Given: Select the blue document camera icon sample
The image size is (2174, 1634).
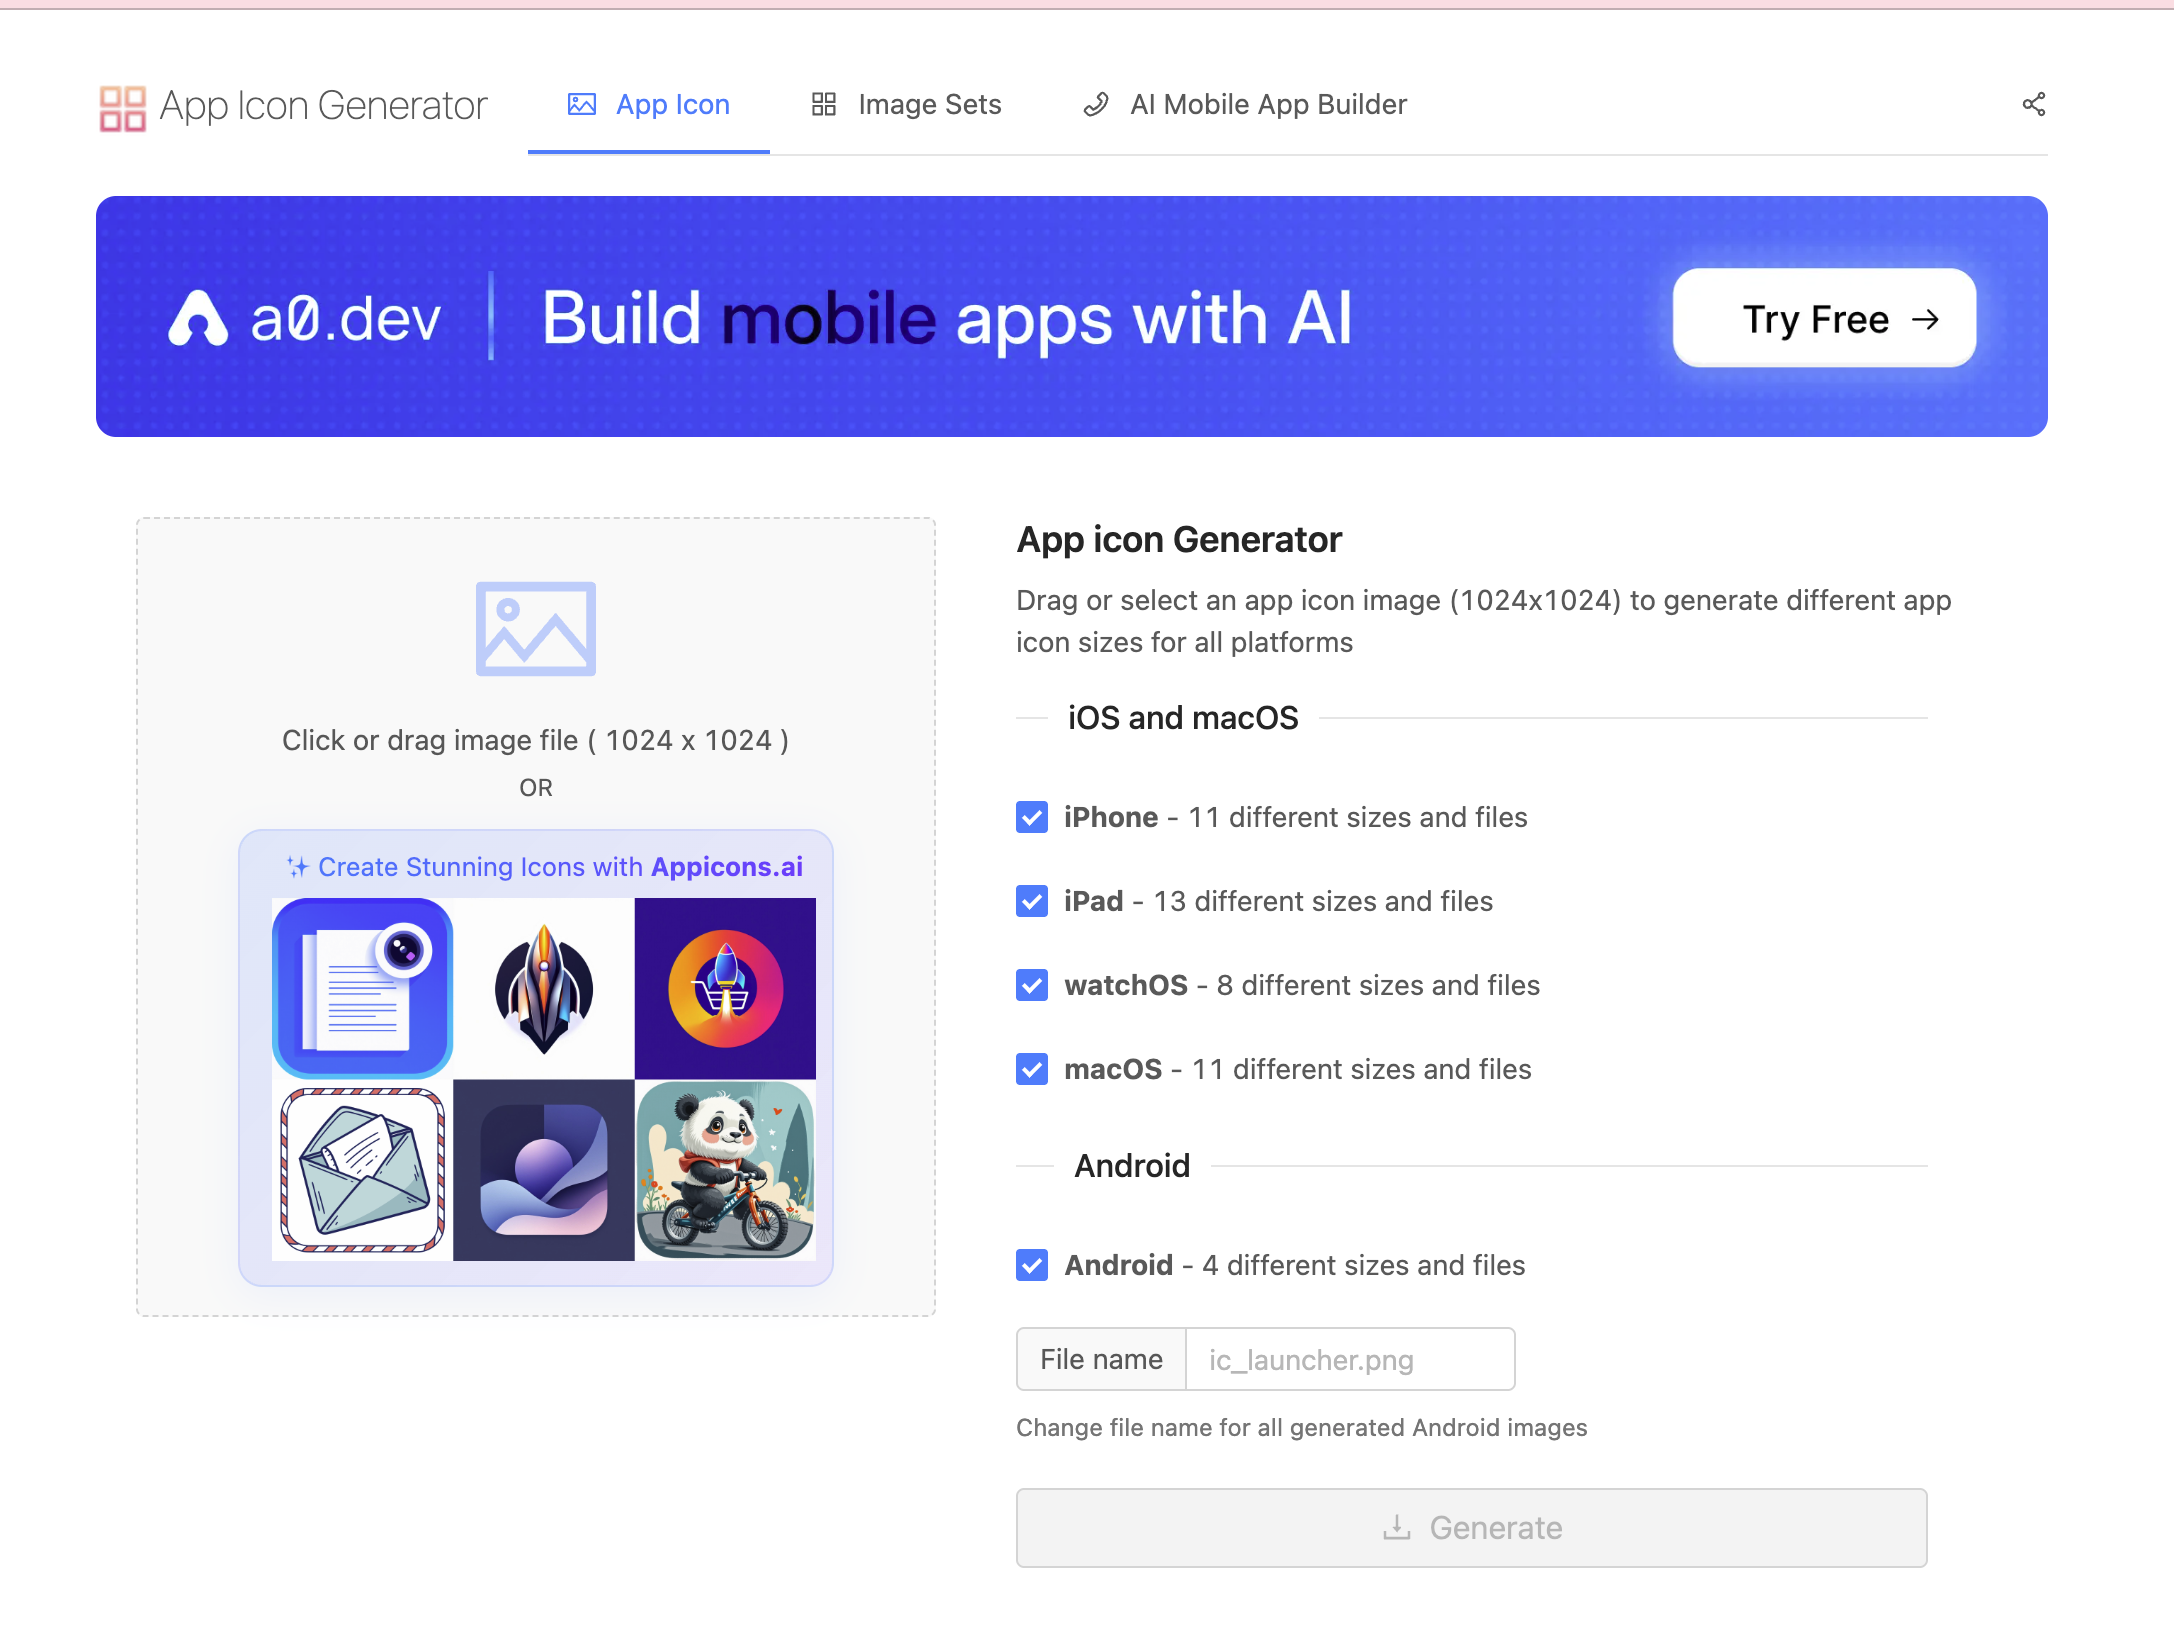Looking at the screenshot, I should coord(362,987).
